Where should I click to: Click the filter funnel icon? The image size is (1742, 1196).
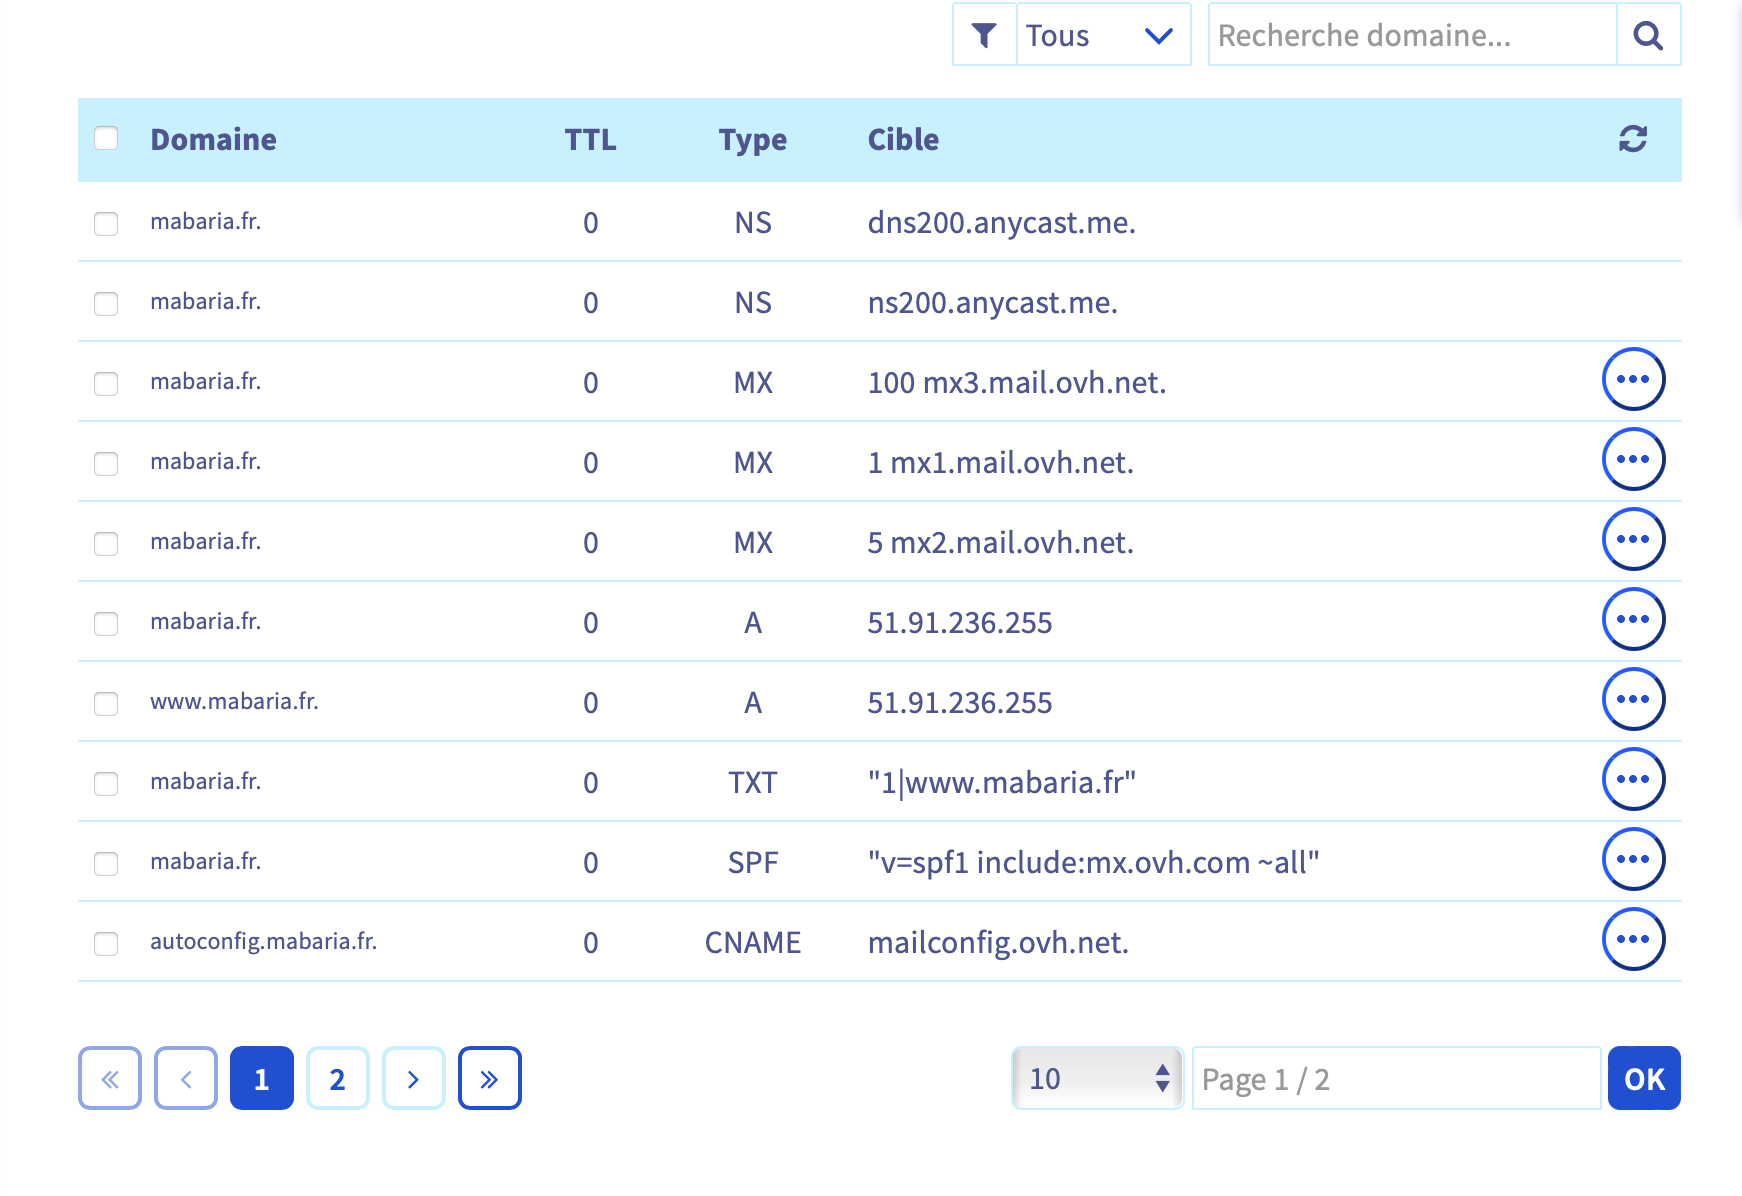click(x=984, y=35)
